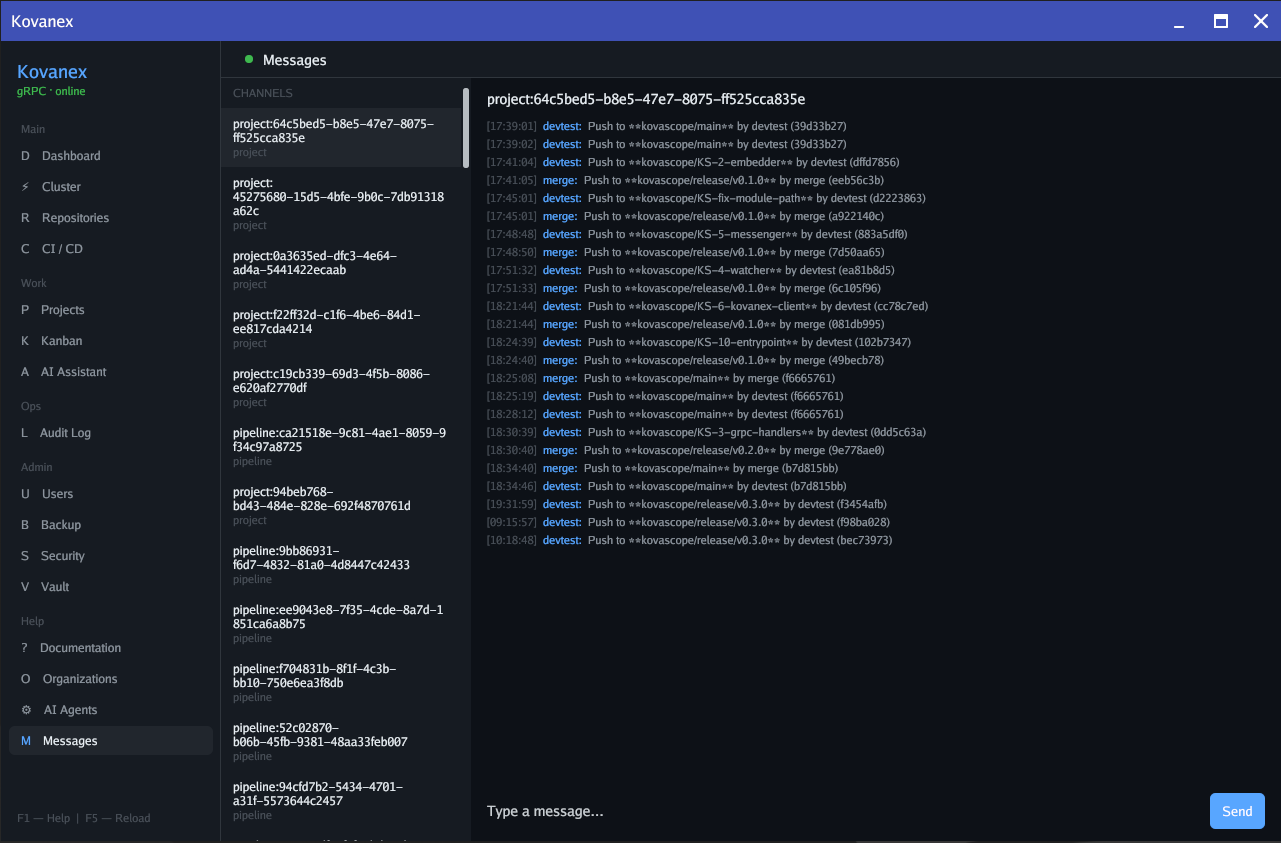Open the Vault section

click(x=56, y=587)
